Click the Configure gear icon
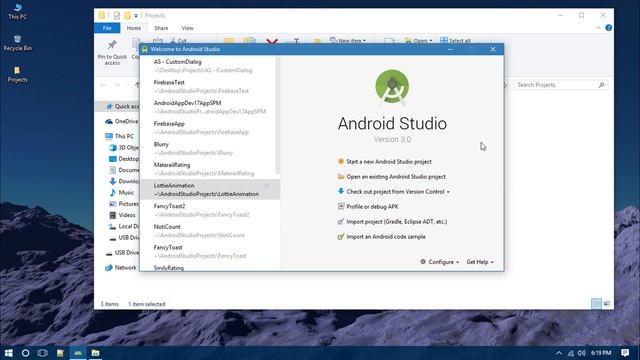This screenshot has width=640, height=360. (423, 262)
